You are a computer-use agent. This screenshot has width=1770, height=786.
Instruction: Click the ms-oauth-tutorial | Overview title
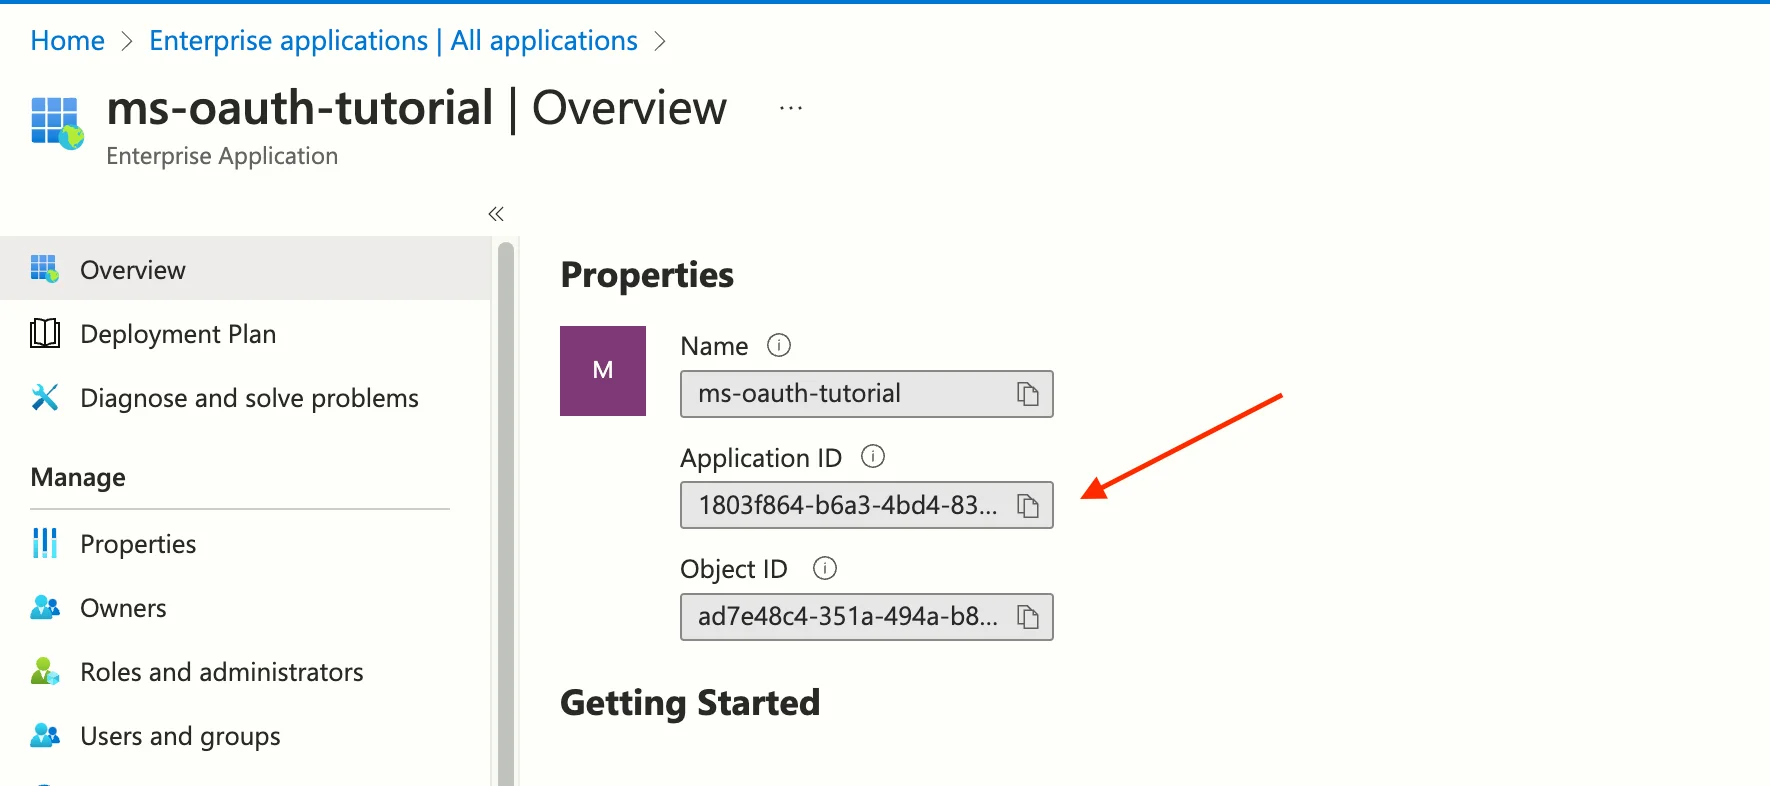click(x=416, y=108)
